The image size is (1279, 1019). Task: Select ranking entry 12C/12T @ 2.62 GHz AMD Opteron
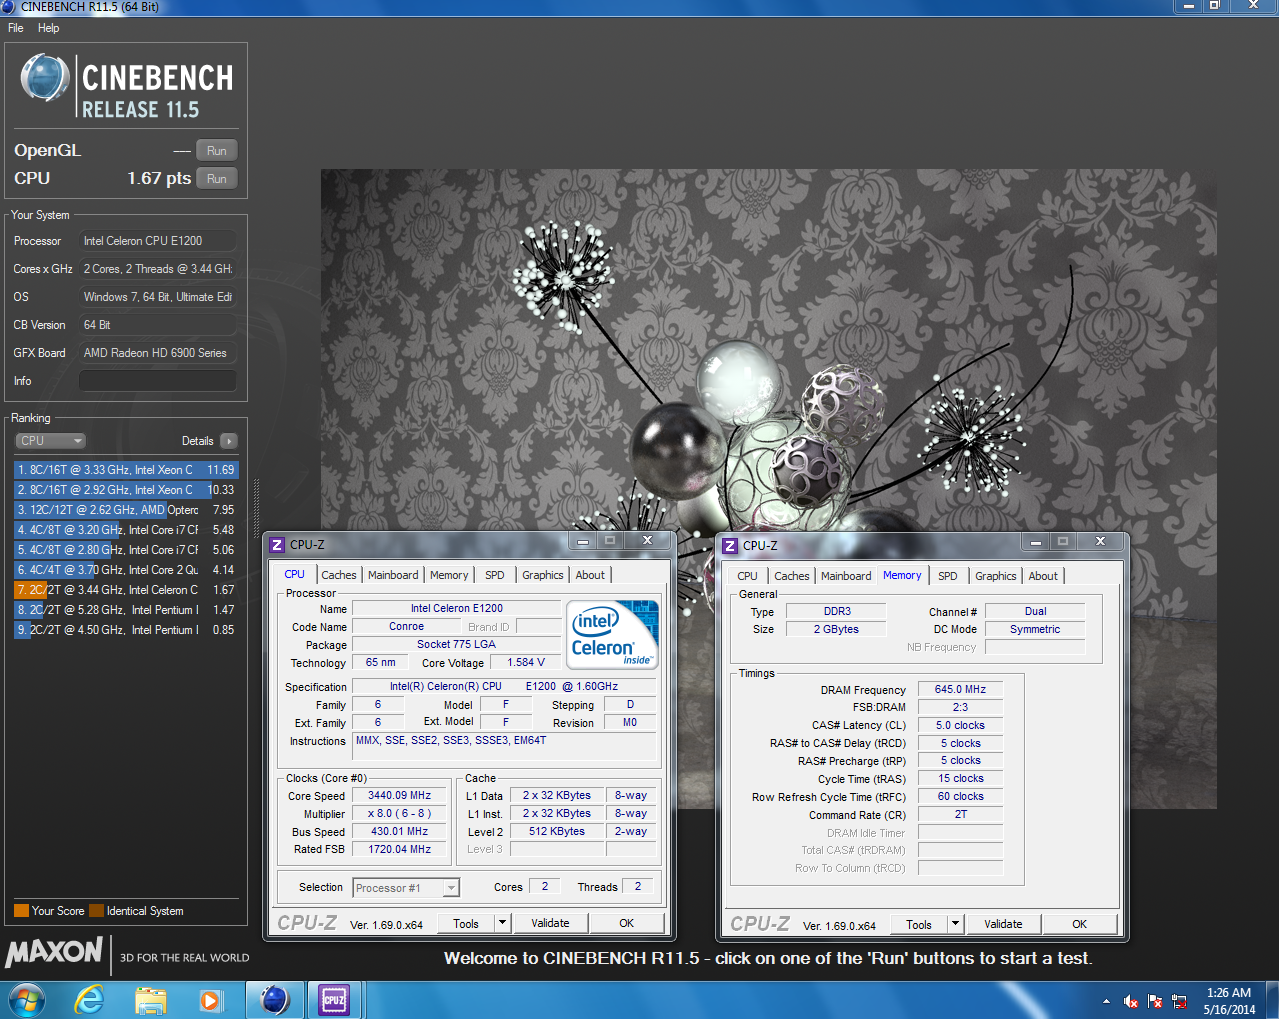(x=126, y=510)
